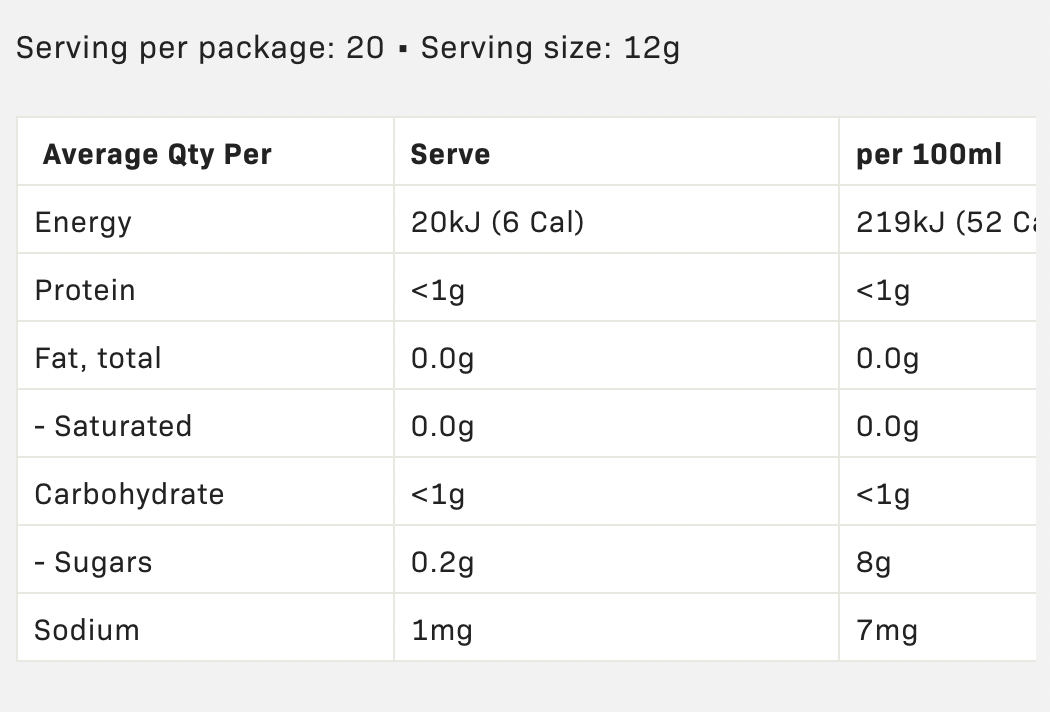Select the "Serve" column header
This screenshot has width=1050, height=712.
click(450, 155)
